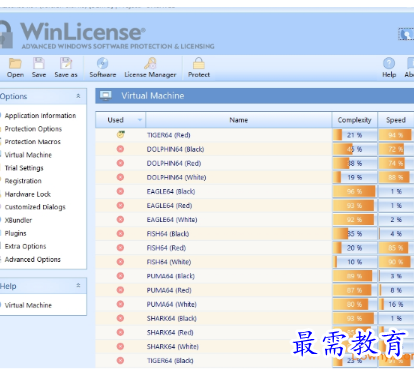Toggle the used icon for SHARK64 (Red)
The height and width of the screenshot is (375, 414).
click(120, 332)
